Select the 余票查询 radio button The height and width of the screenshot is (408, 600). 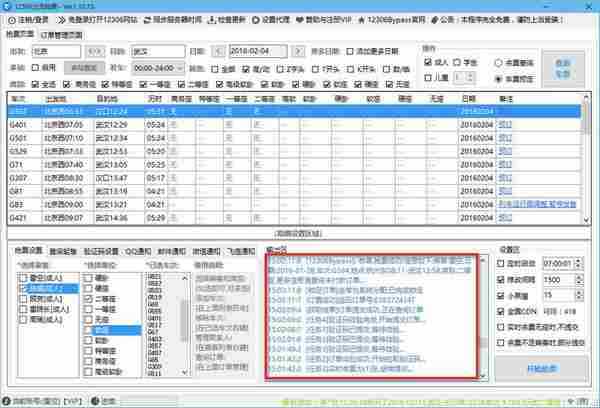pos(500,59)
